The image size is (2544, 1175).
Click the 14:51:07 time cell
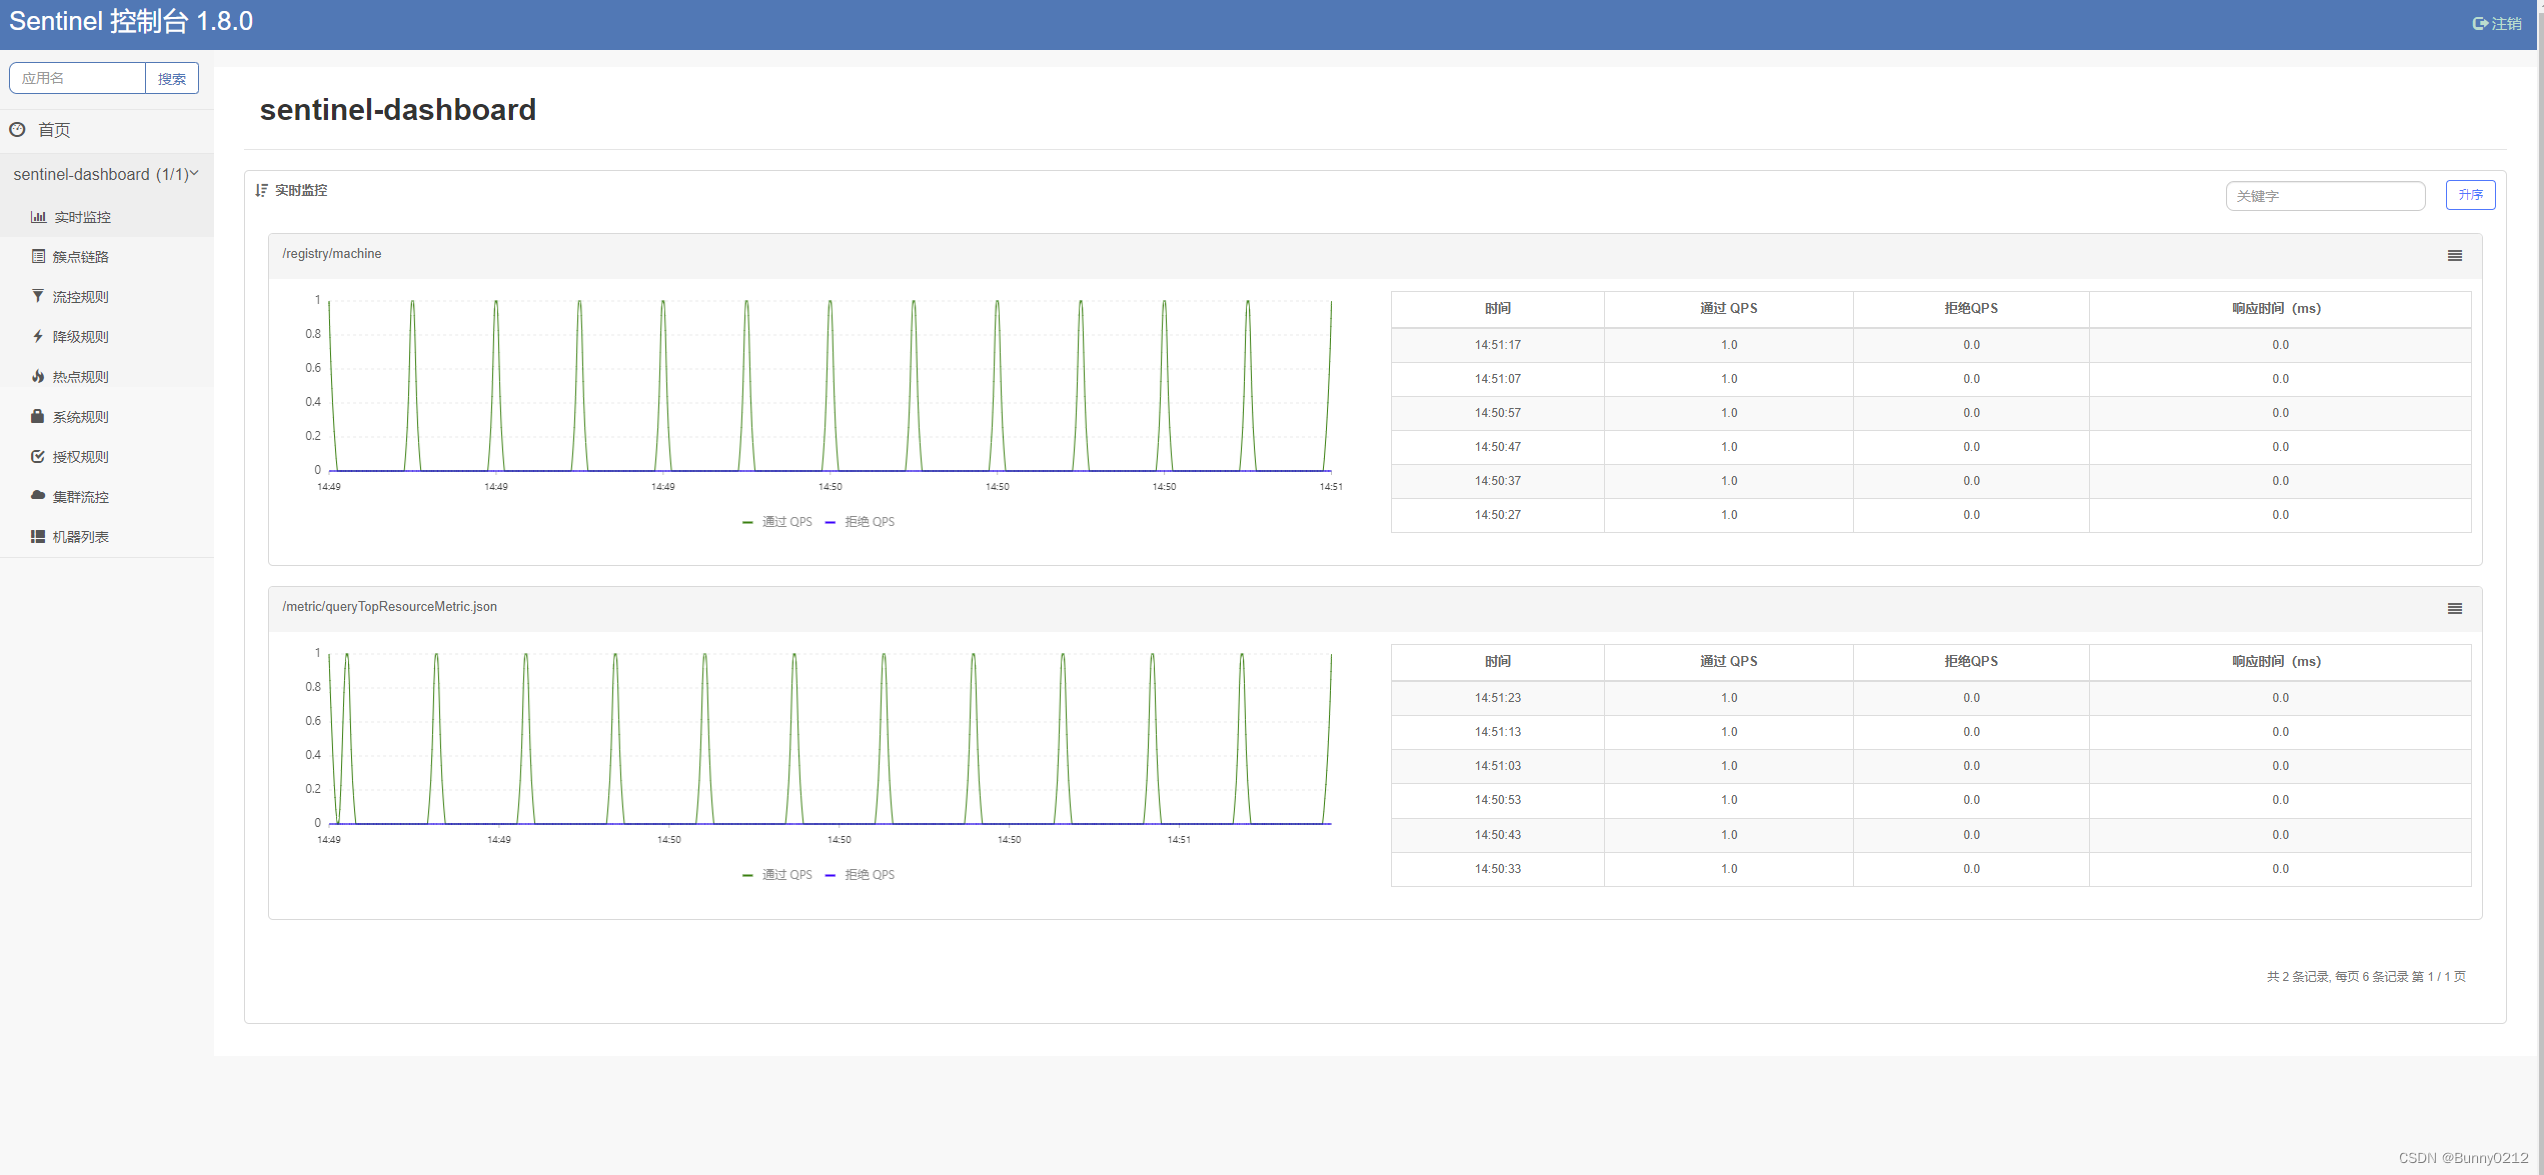tap(1497, 379)
